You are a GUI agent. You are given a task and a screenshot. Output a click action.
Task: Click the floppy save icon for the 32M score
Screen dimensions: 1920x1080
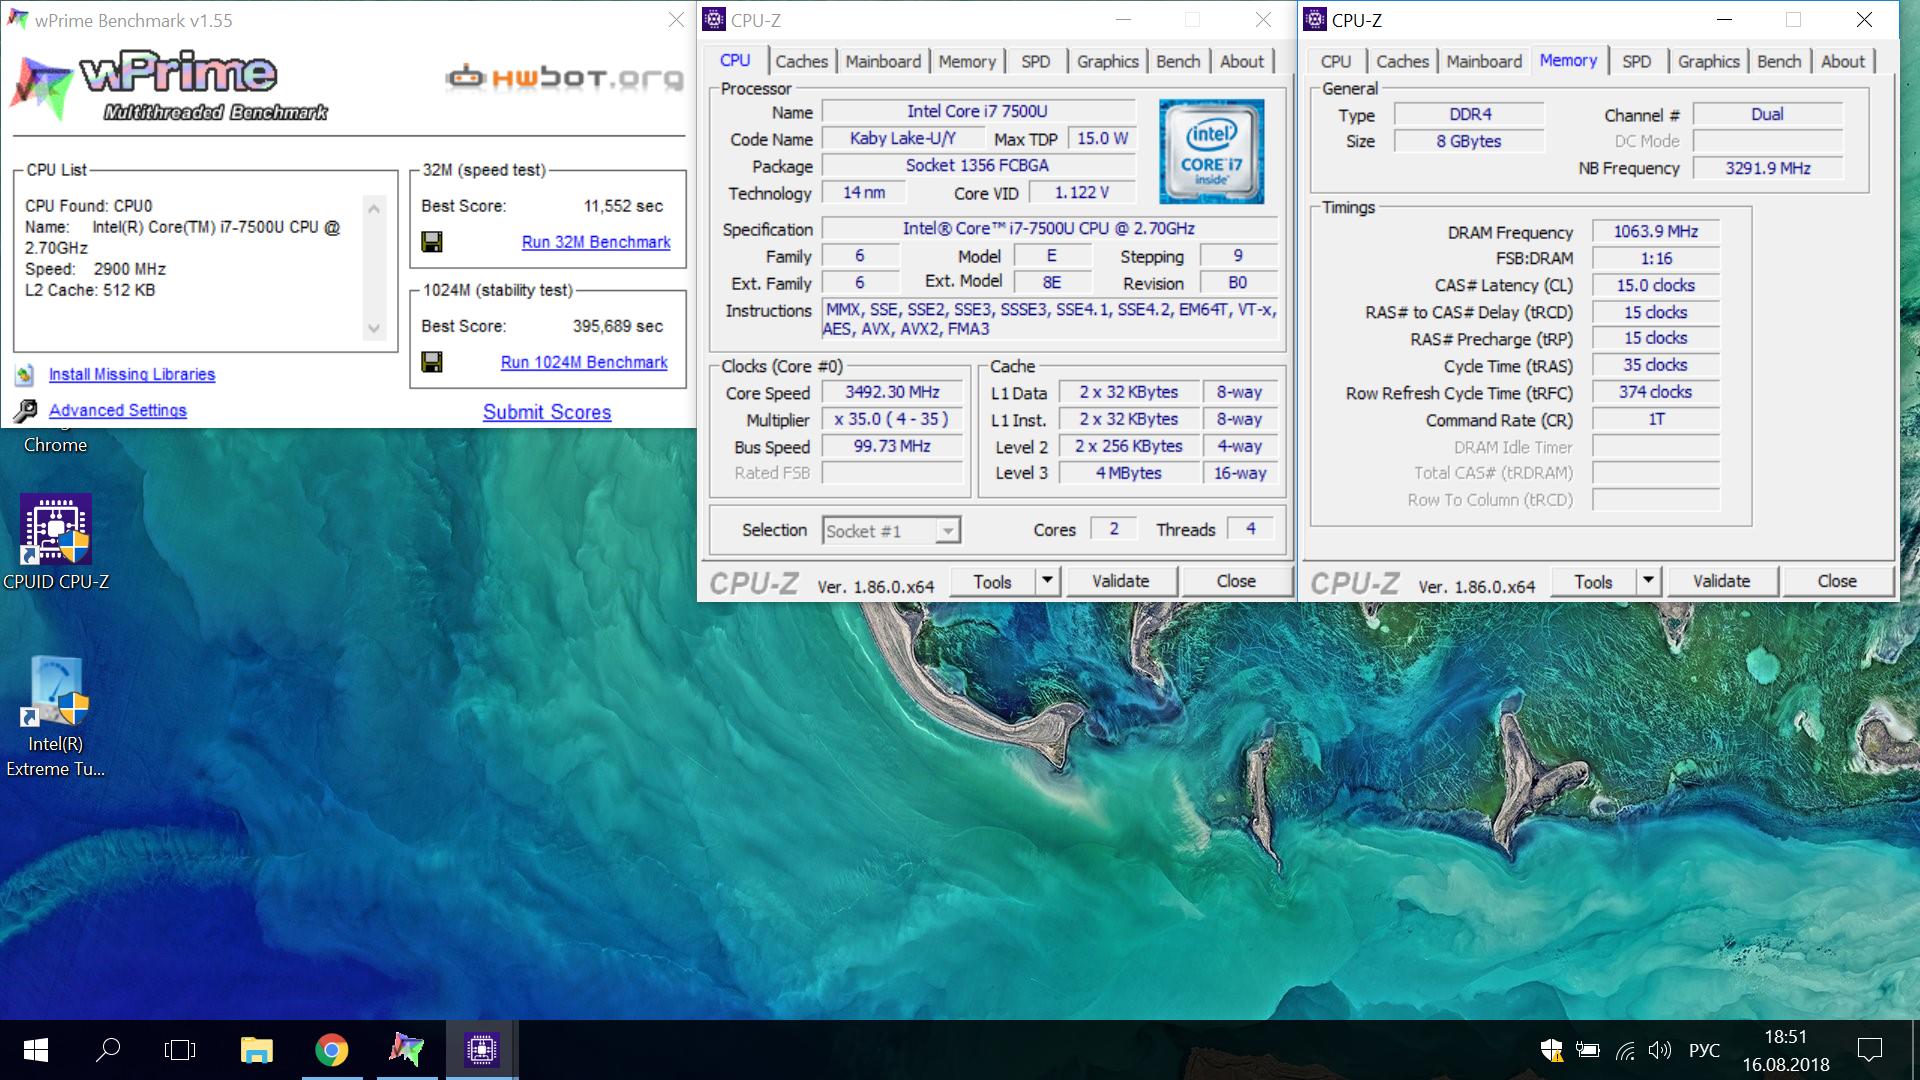click(432, 242)
